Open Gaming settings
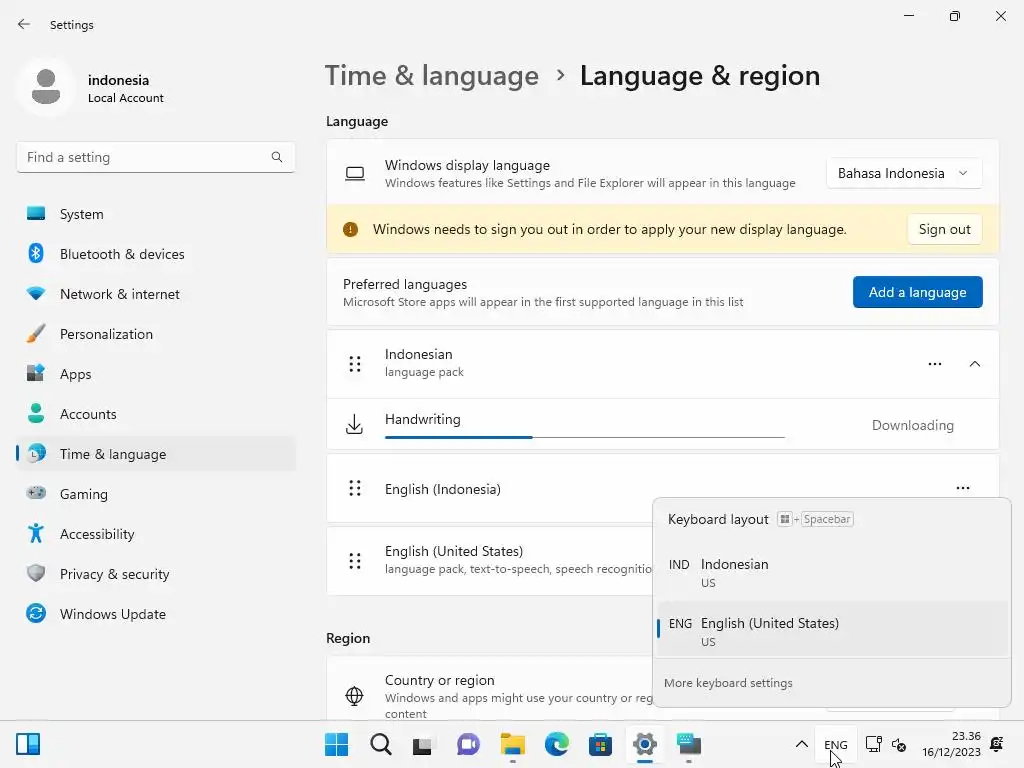 (155, 494)
